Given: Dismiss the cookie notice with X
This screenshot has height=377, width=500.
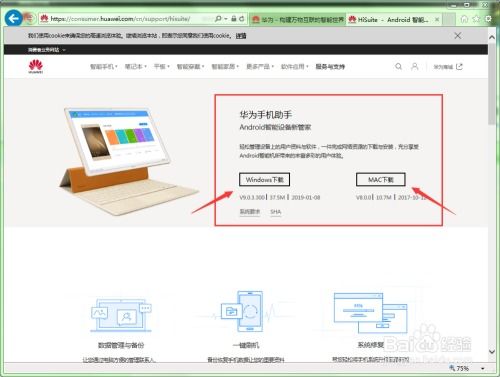Looking at the screenshot, I should [458, 35].
